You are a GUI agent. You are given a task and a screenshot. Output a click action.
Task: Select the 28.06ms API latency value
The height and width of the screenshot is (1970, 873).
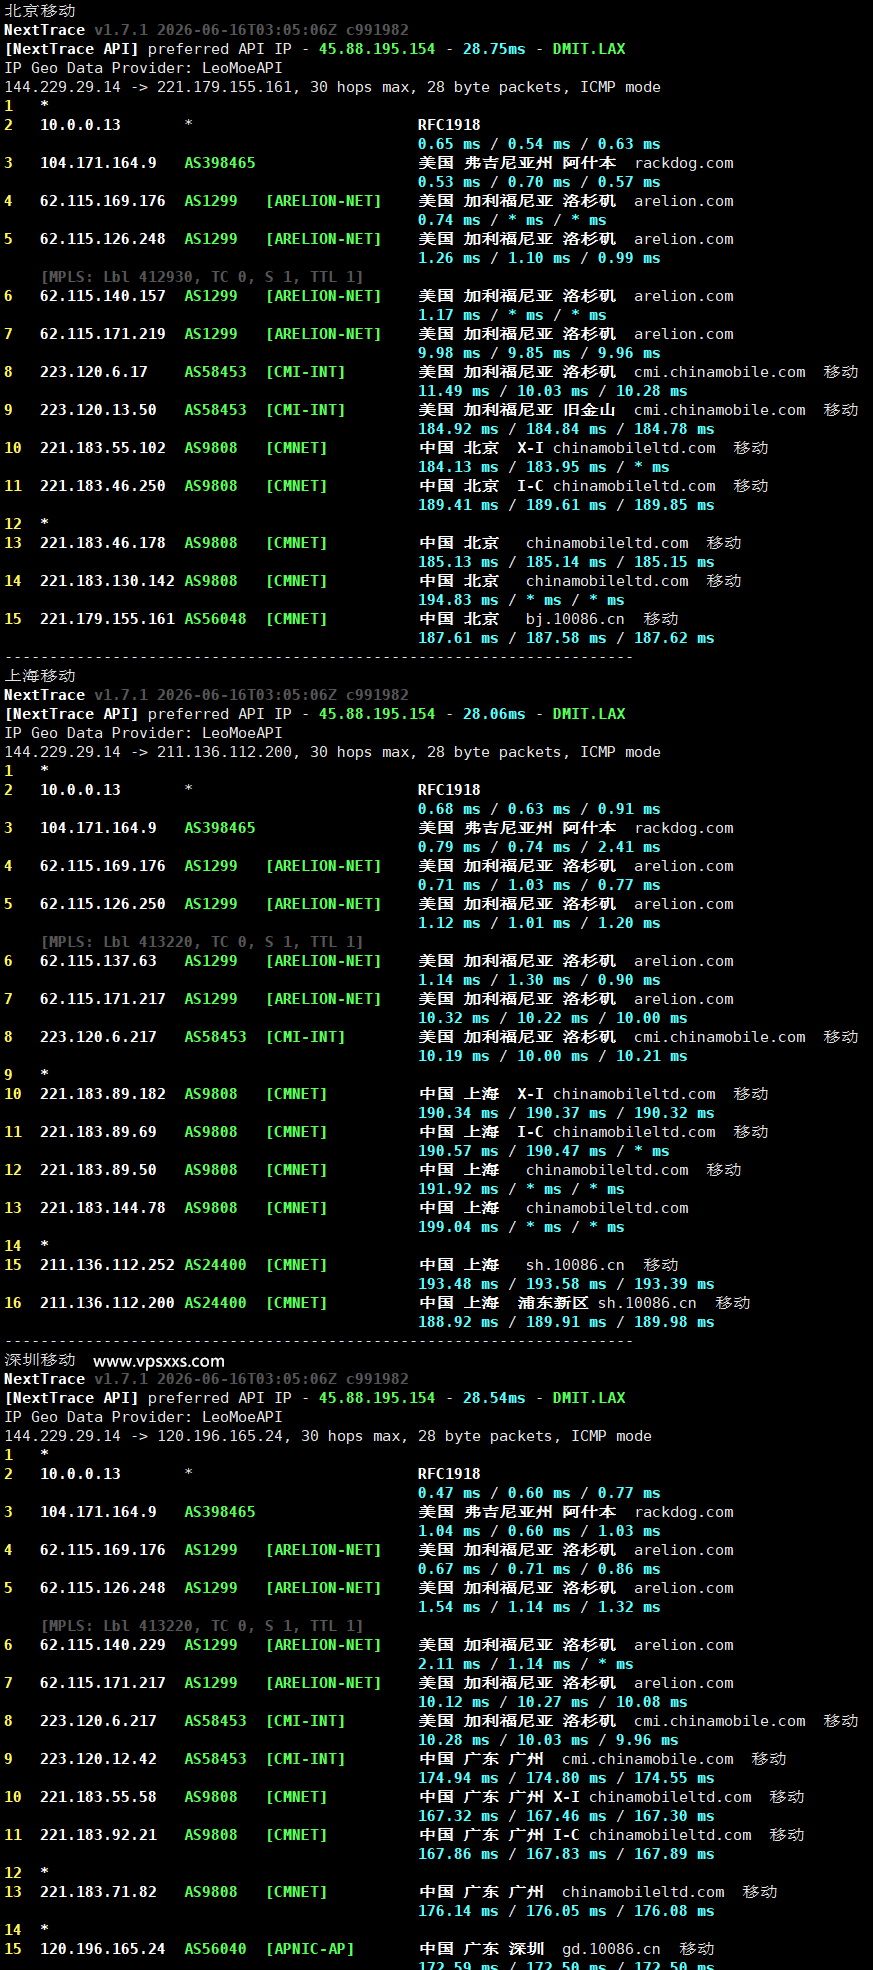point(494,714)
